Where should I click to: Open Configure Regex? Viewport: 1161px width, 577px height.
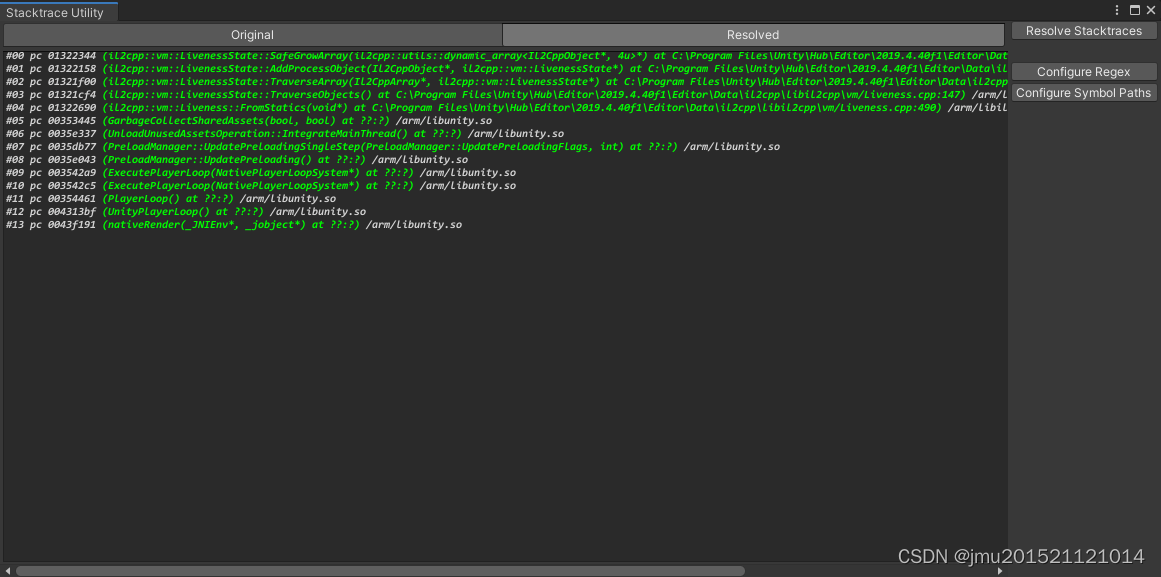point(1084,71)
